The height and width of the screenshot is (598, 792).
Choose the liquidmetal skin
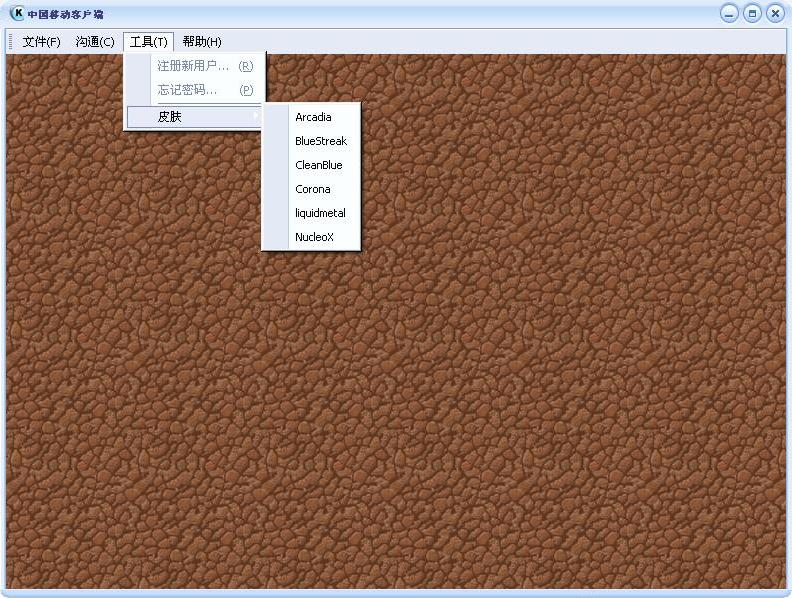[x=320, y=213]
